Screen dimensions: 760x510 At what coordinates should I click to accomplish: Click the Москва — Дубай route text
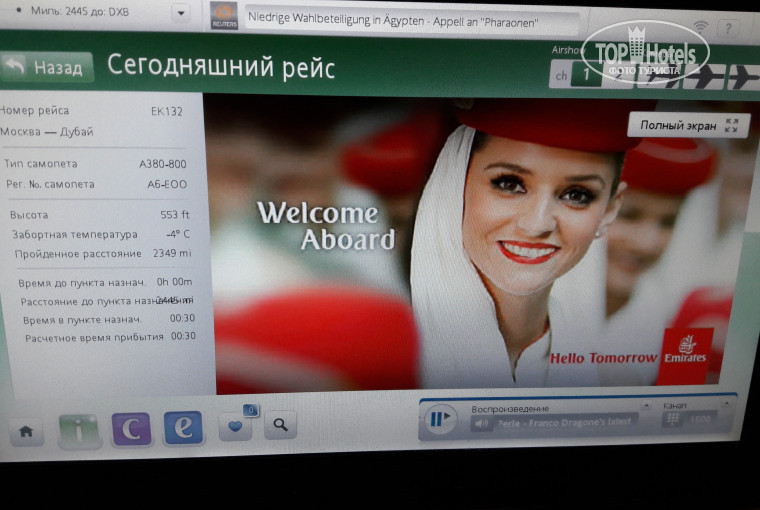47,132
